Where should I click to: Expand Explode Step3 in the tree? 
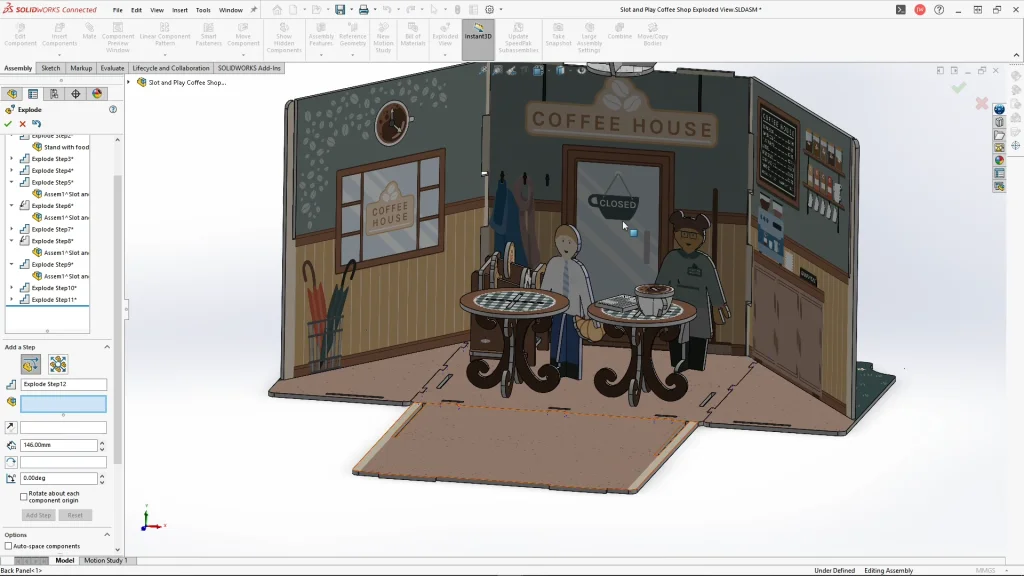pyautogui.click(x=12, y=159)
